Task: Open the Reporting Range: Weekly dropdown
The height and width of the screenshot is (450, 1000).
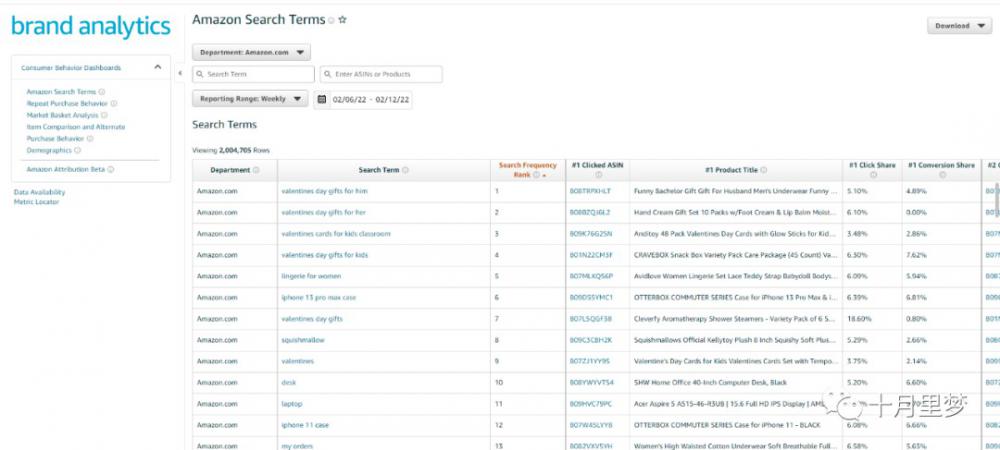Action: coord(250,99)
